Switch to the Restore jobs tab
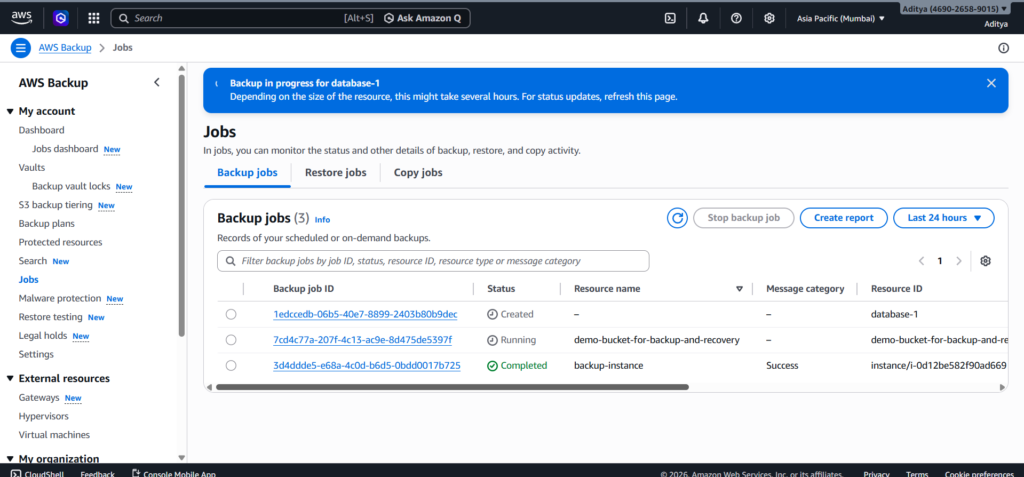The height and width of the screenshot is (477, 1024). (x=335, y=173)
